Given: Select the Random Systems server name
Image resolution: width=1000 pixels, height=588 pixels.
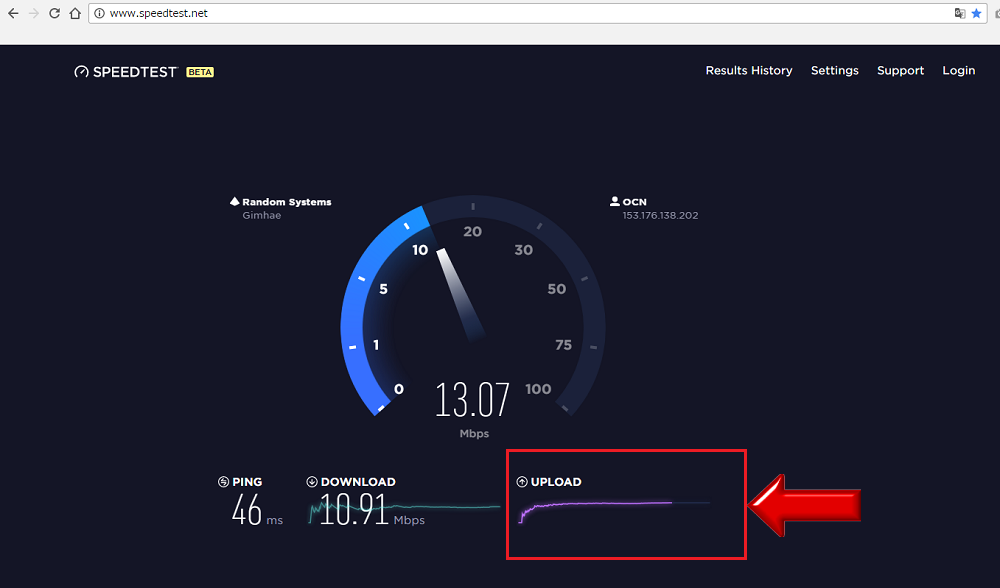Looking at the screenshot, I should click(x=286, y=202).
